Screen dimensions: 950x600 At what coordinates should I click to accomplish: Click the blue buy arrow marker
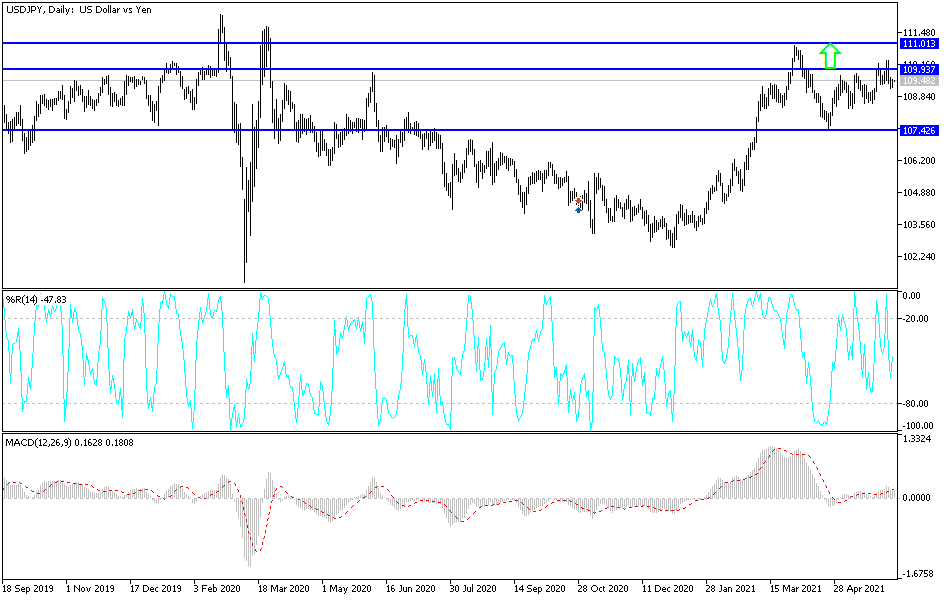[578, 210]
